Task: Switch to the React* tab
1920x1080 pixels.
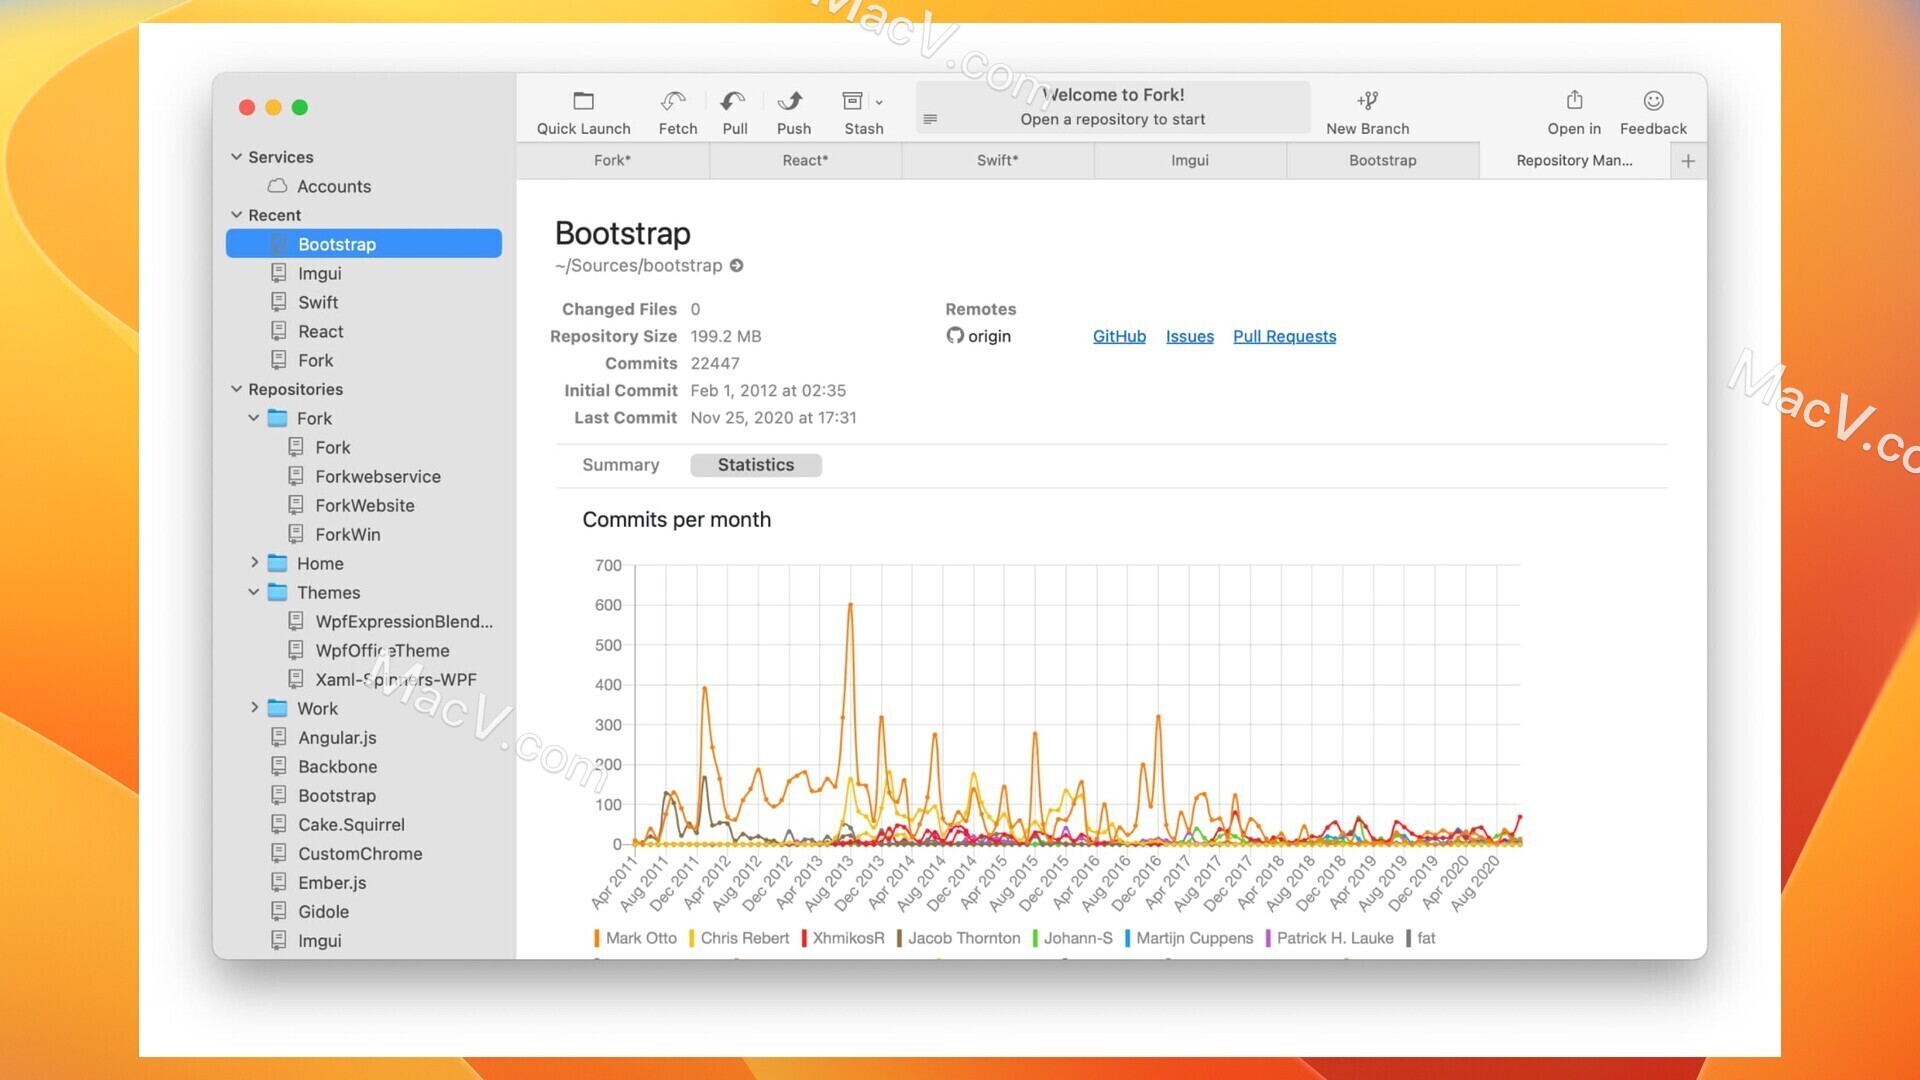Action: click(805, 161)
